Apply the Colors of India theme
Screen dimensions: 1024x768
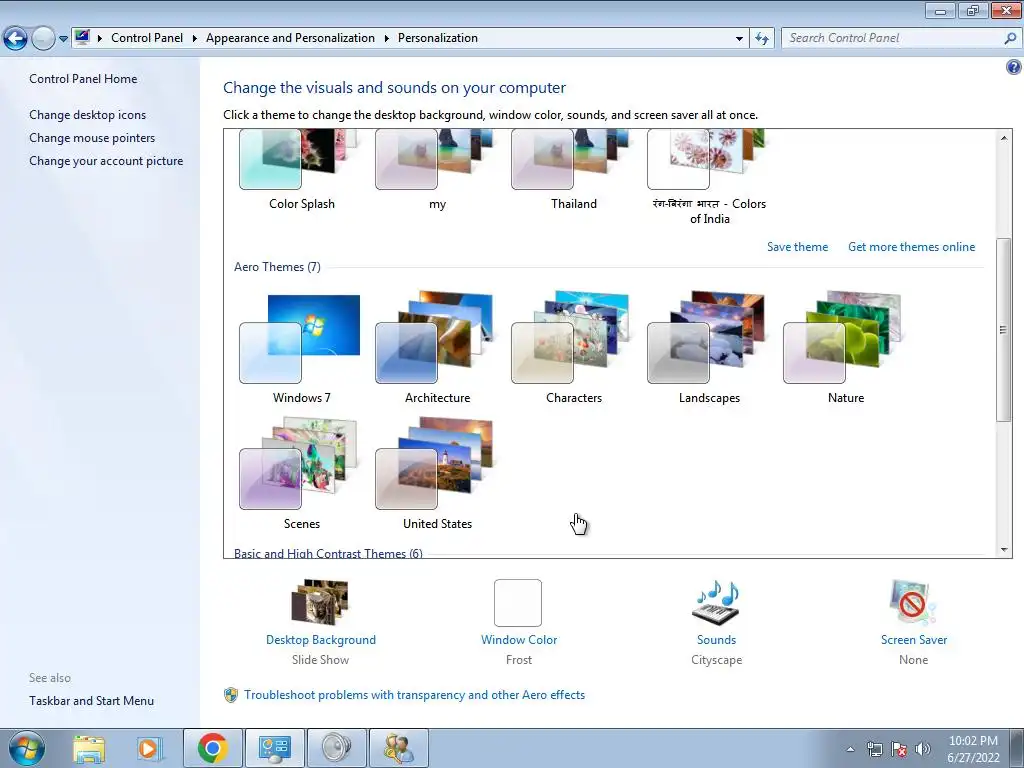709,178
